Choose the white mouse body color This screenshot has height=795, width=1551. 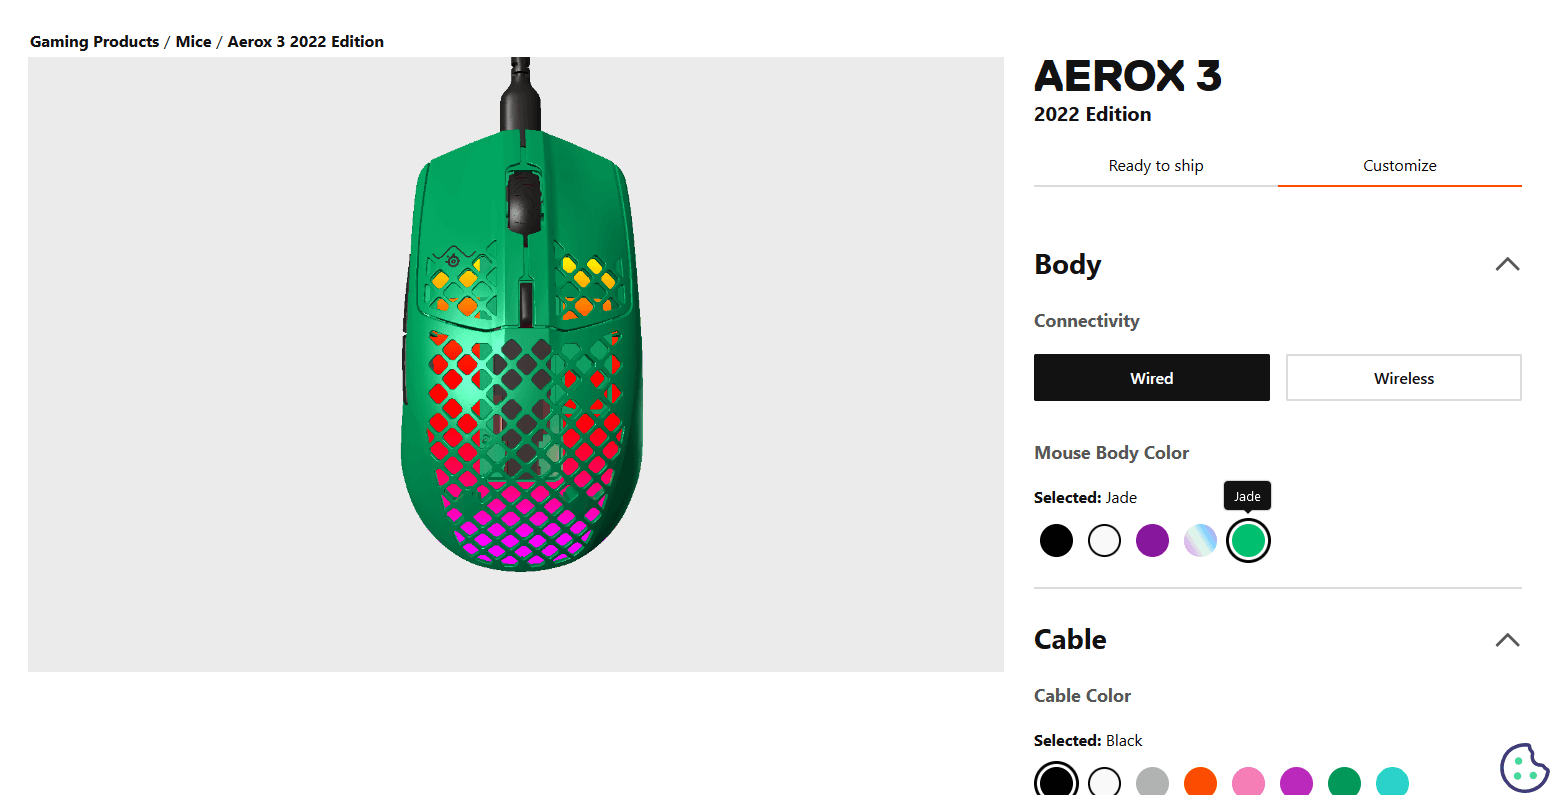1104,540
